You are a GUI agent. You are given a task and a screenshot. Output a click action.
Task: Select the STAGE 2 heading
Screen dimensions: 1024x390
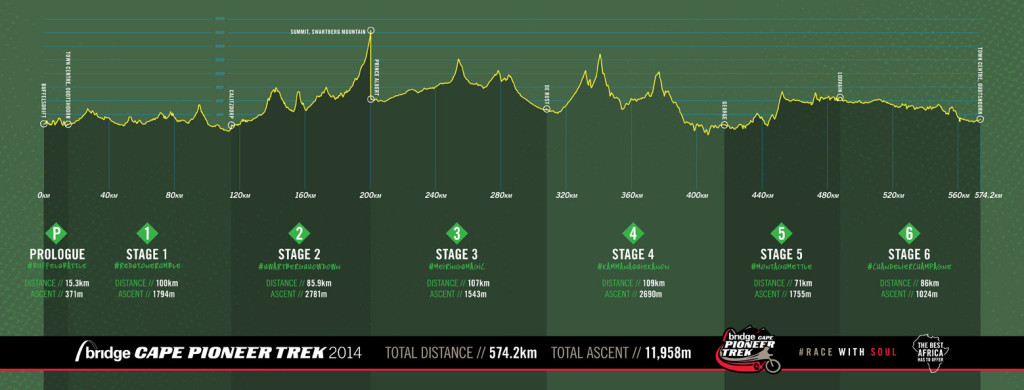pyautogui.click(x=299, y=254)
